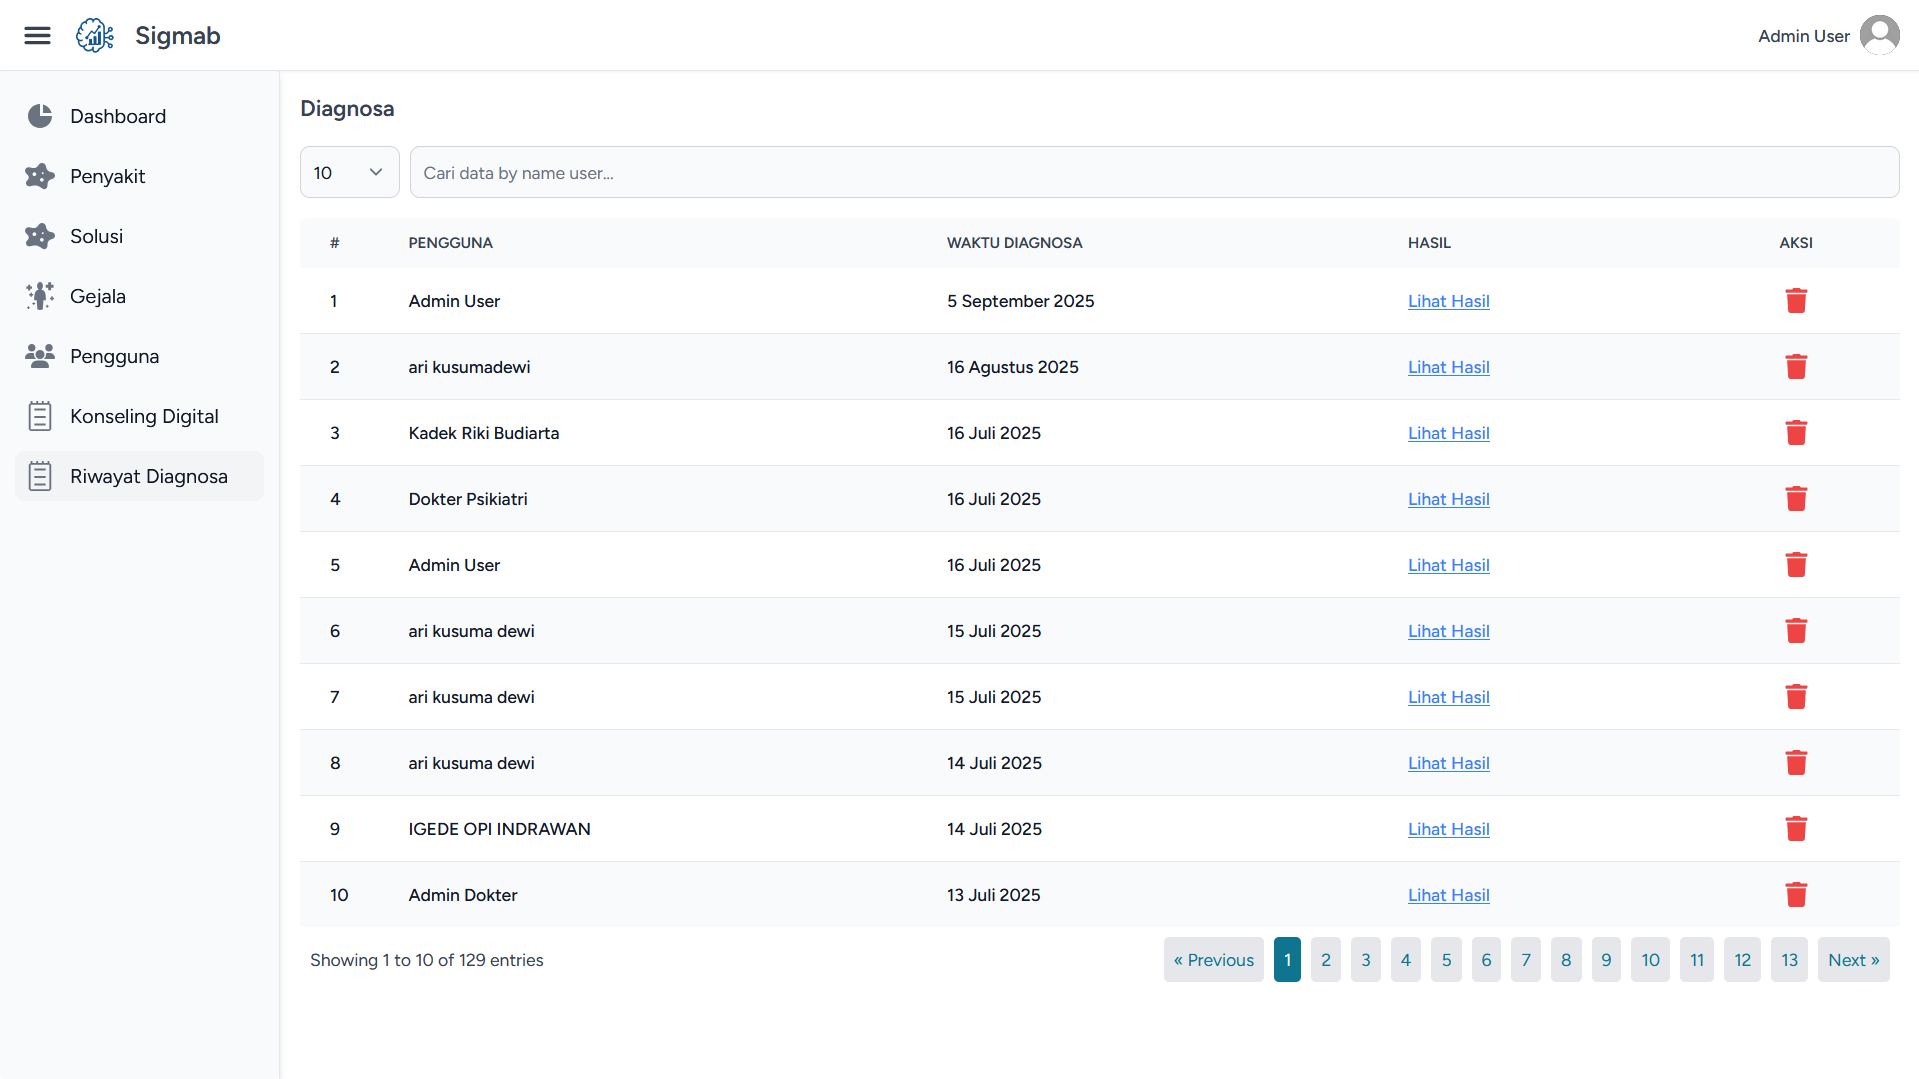Go to the Next page

click(x=1853, y=960)
